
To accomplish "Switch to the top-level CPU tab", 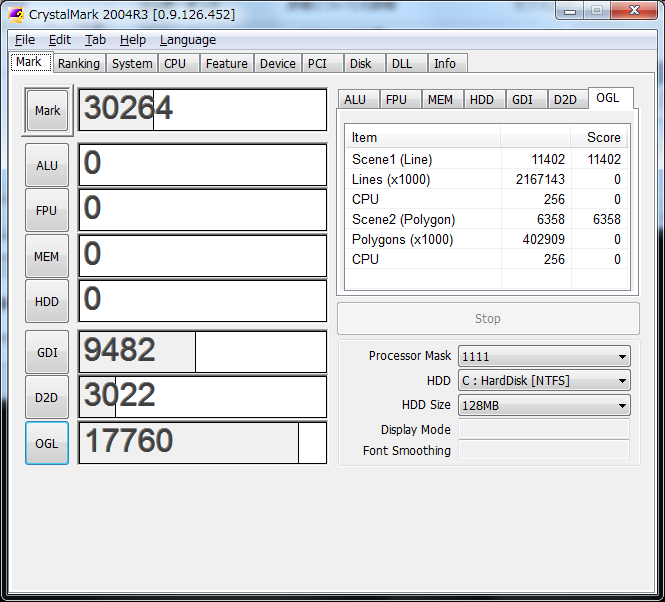I will pyautogui.click(x=179, y=64).
